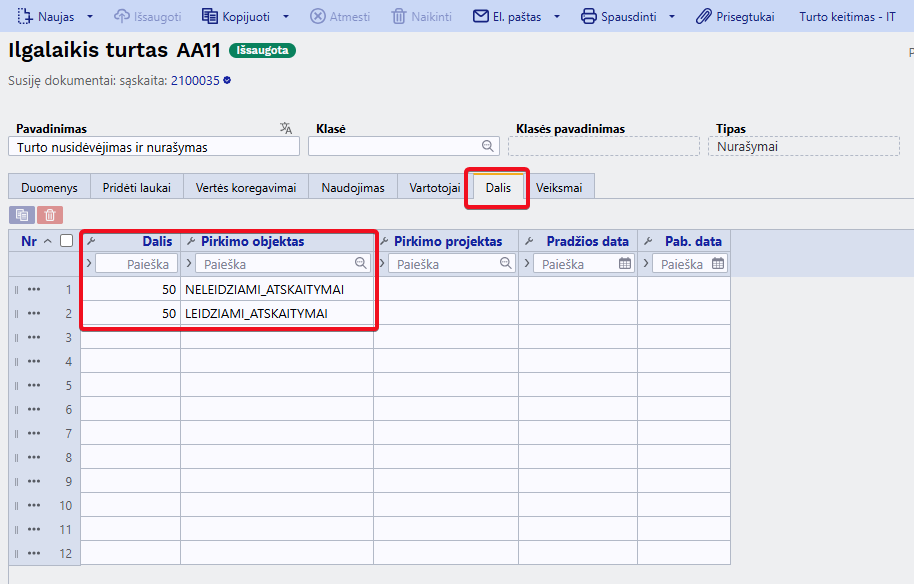Expand the El. paštas dropdown arrow
The image size is (914, 584).
coord(557,16)
